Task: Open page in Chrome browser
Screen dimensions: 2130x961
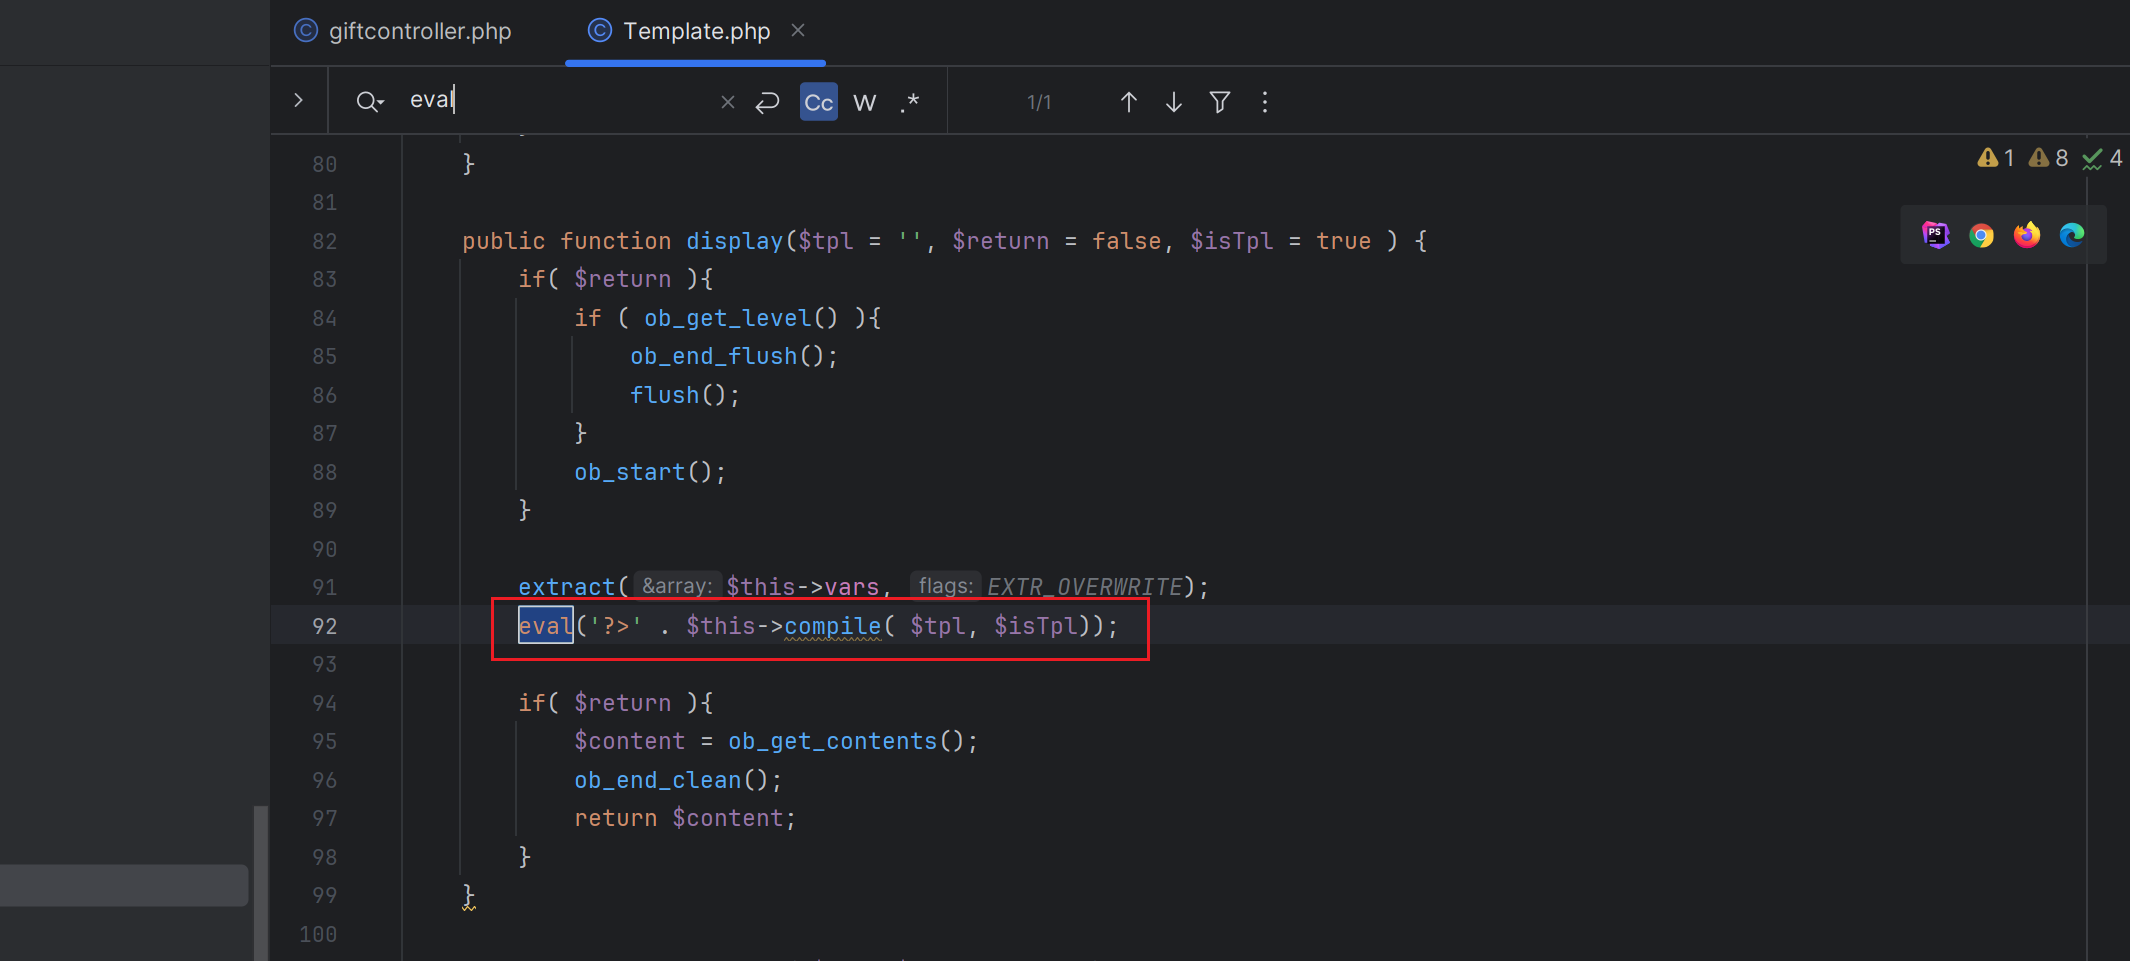Action: point(1981,235)
